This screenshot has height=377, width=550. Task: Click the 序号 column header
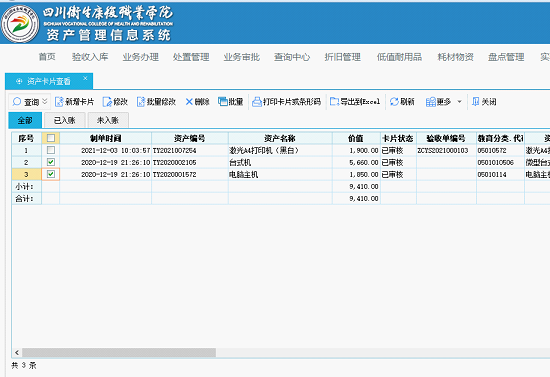26,138
